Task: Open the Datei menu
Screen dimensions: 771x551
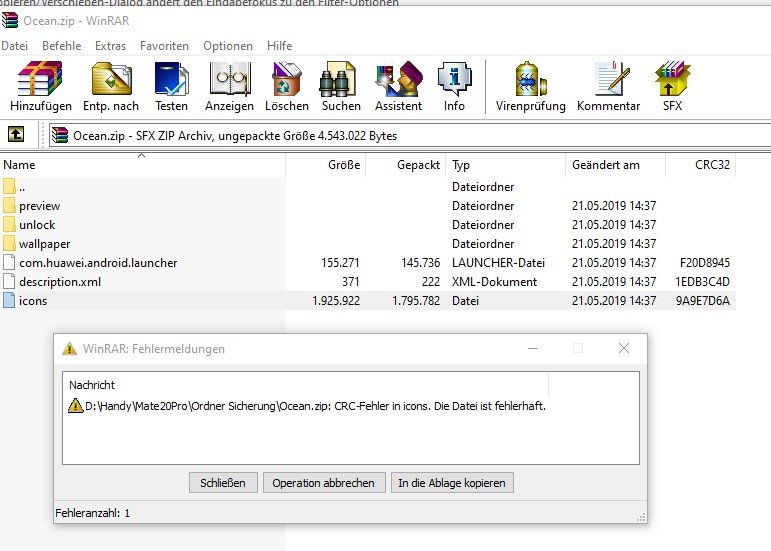Action: 14,46
